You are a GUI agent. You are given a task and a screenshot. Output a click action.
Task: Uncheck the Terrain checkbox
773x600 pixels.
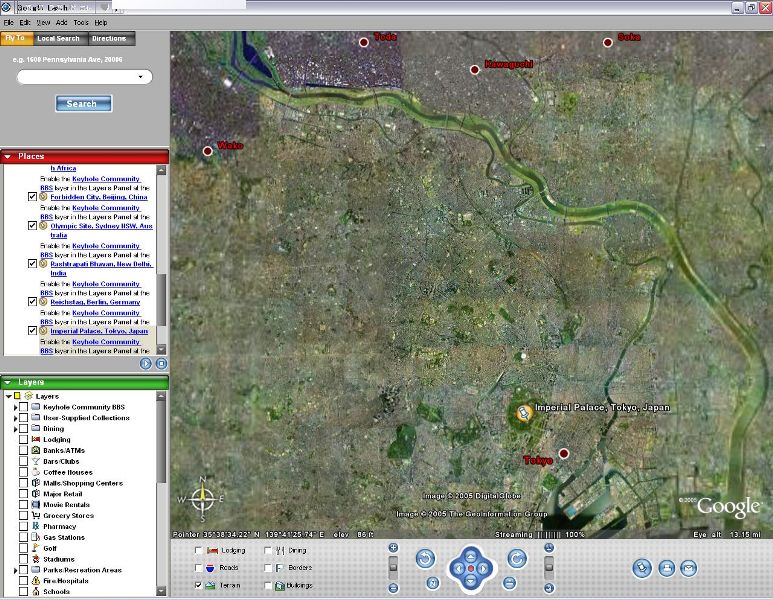[x=198, y=585]
